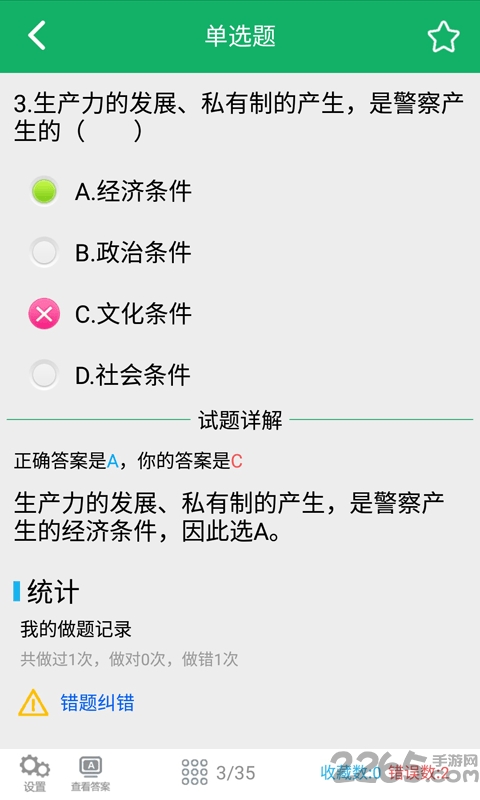Click the 3/35 question progress counter
This screenshot has width=480, height=800.
(236, 772)
